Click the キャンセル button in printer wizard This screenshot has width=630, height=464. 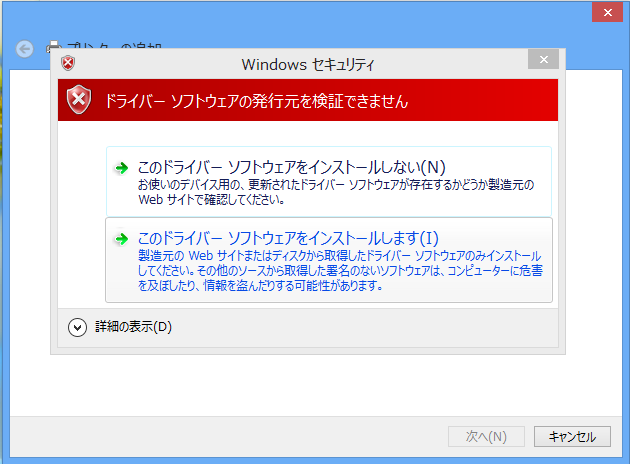click(572, 436)
